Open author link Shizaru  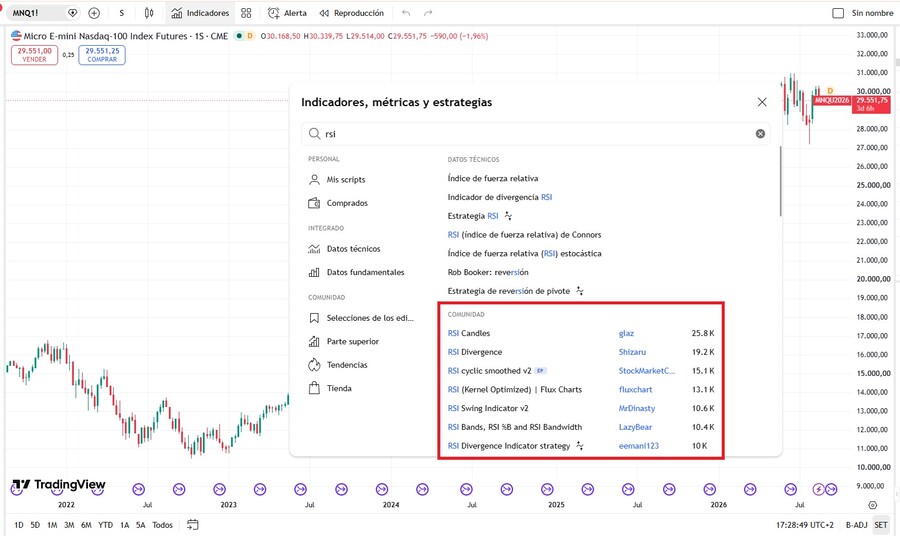(632, 352)
